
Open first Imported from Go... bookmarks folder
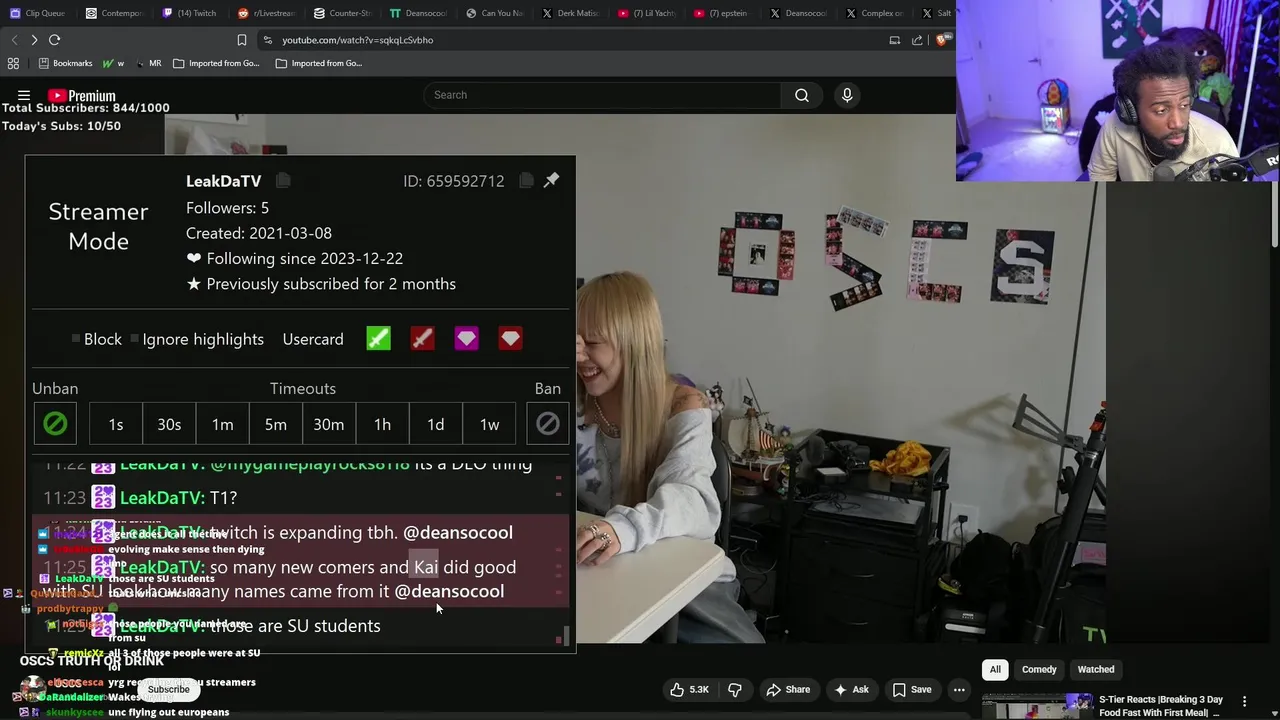click(216, 63)
